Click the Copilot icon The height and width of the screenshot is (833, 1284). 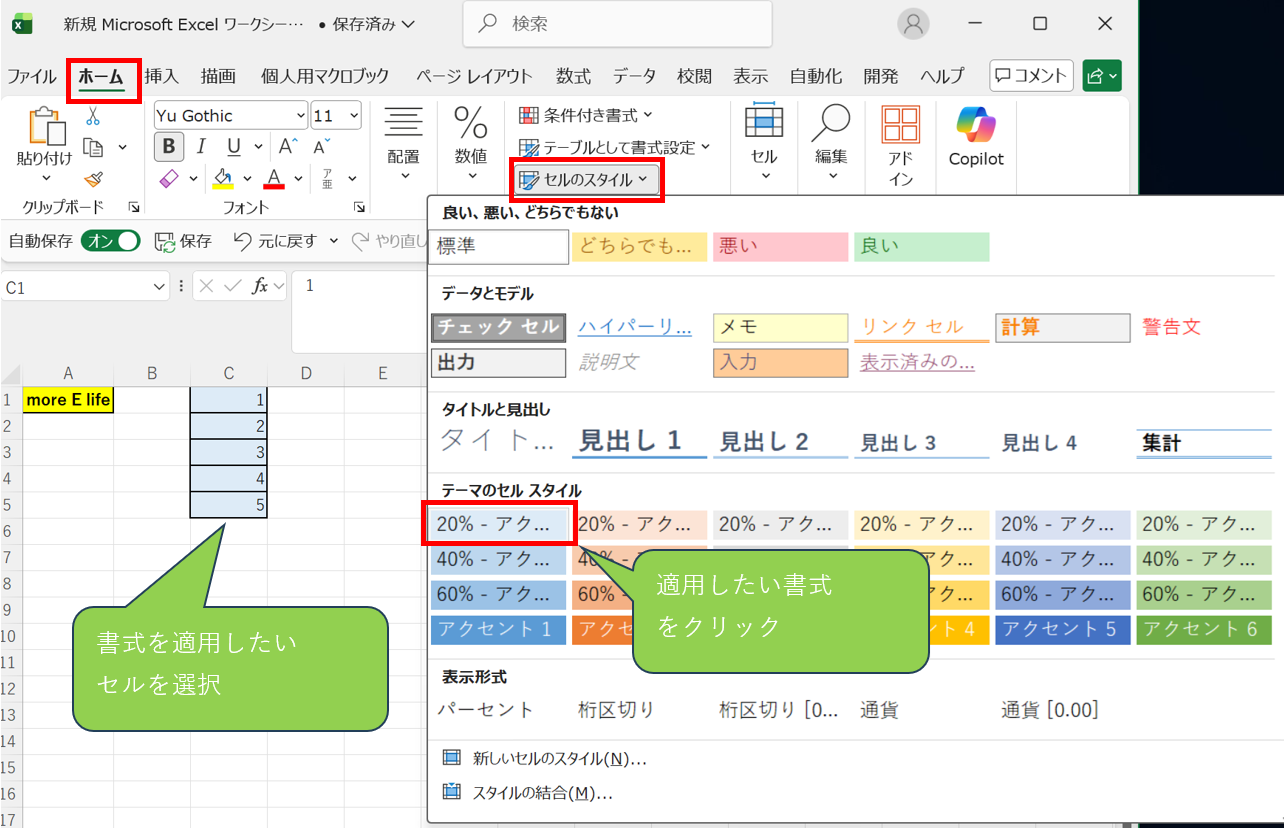coord(975,126)
